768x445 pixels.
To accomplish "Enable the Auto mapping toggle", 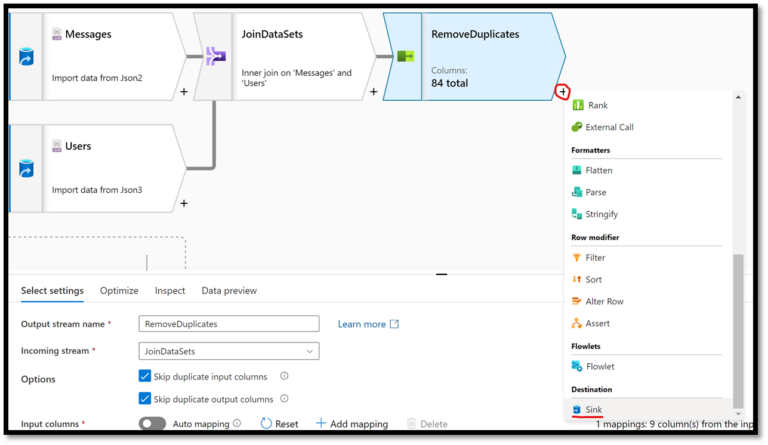I will [152, 424].
